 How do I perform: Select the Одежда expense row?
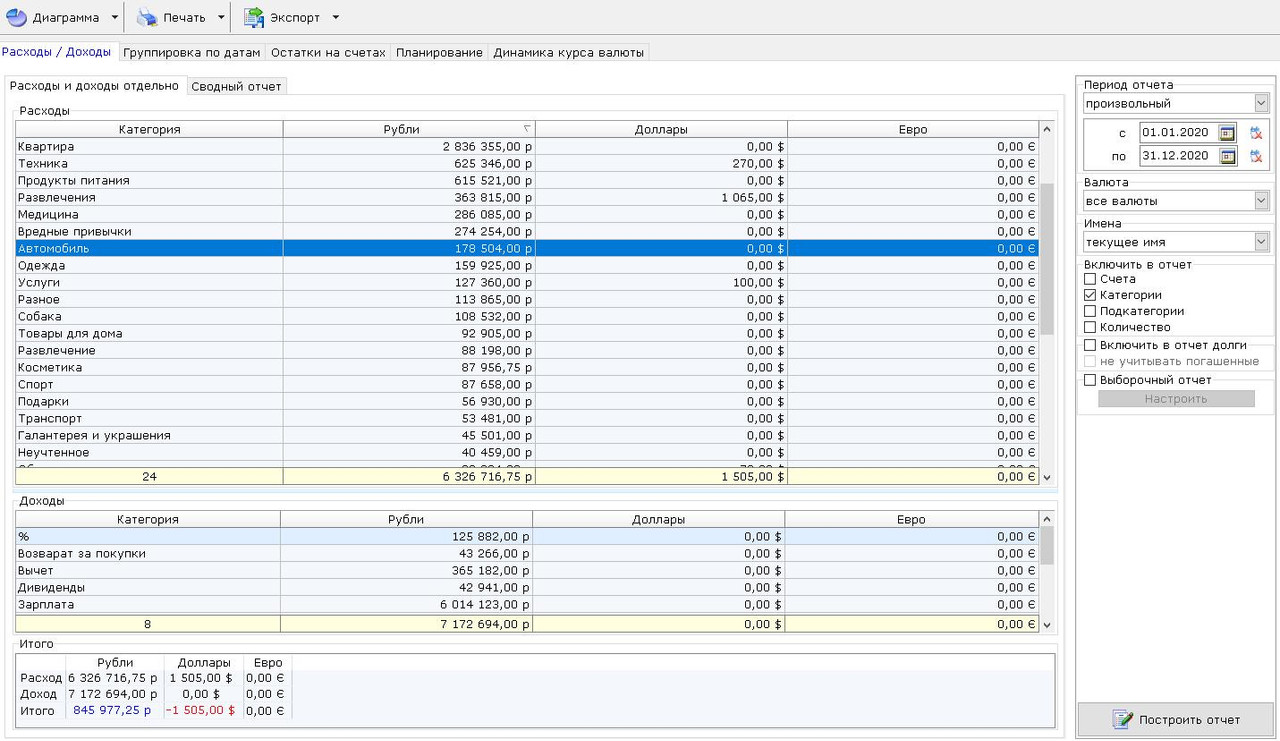[x=527, y=265]
